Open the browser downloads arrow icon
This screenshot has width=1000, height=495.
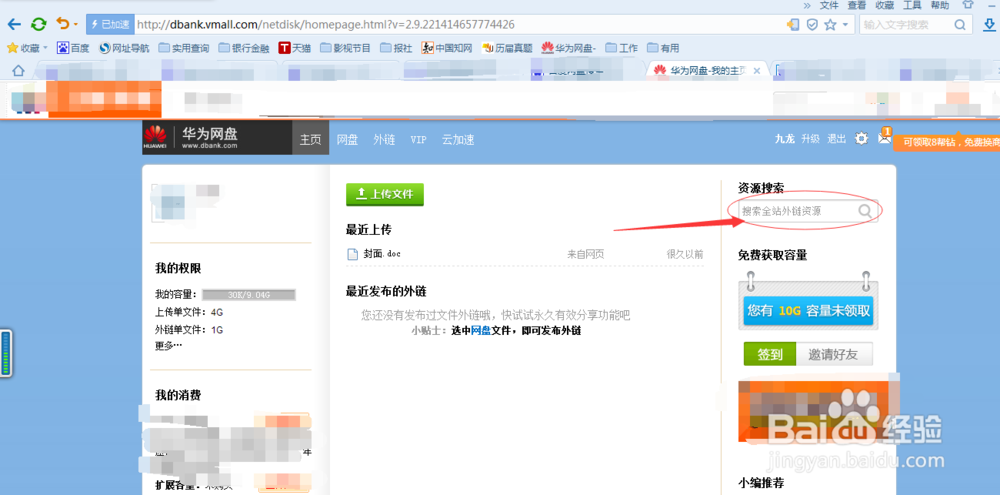pyautogui.click(x=988, y=25)
